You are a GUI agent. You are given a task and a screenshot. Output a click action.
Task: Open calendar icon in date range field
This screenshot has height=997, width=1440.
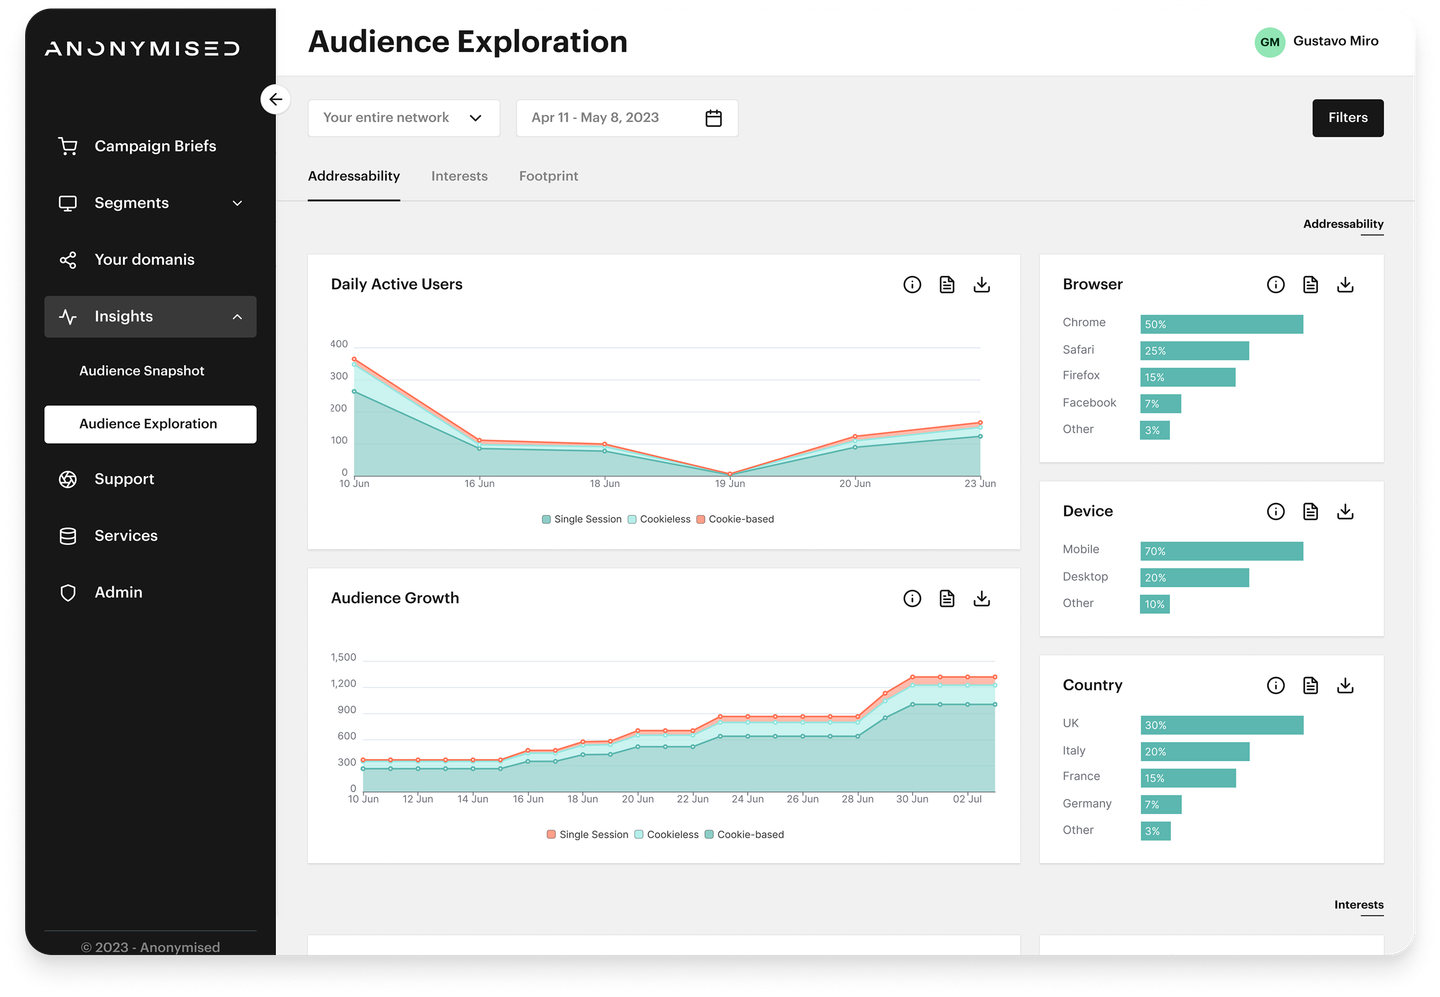[x=714, y=118]
